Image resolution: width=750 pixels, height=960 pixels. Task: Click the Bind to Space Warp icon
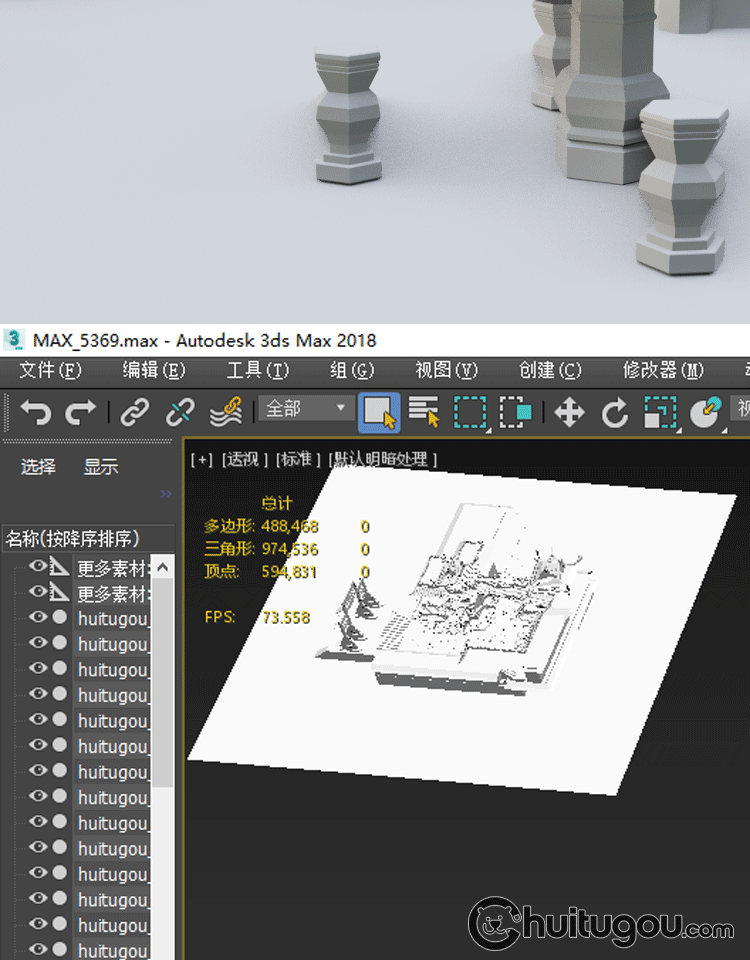click(x=226, y=411)
